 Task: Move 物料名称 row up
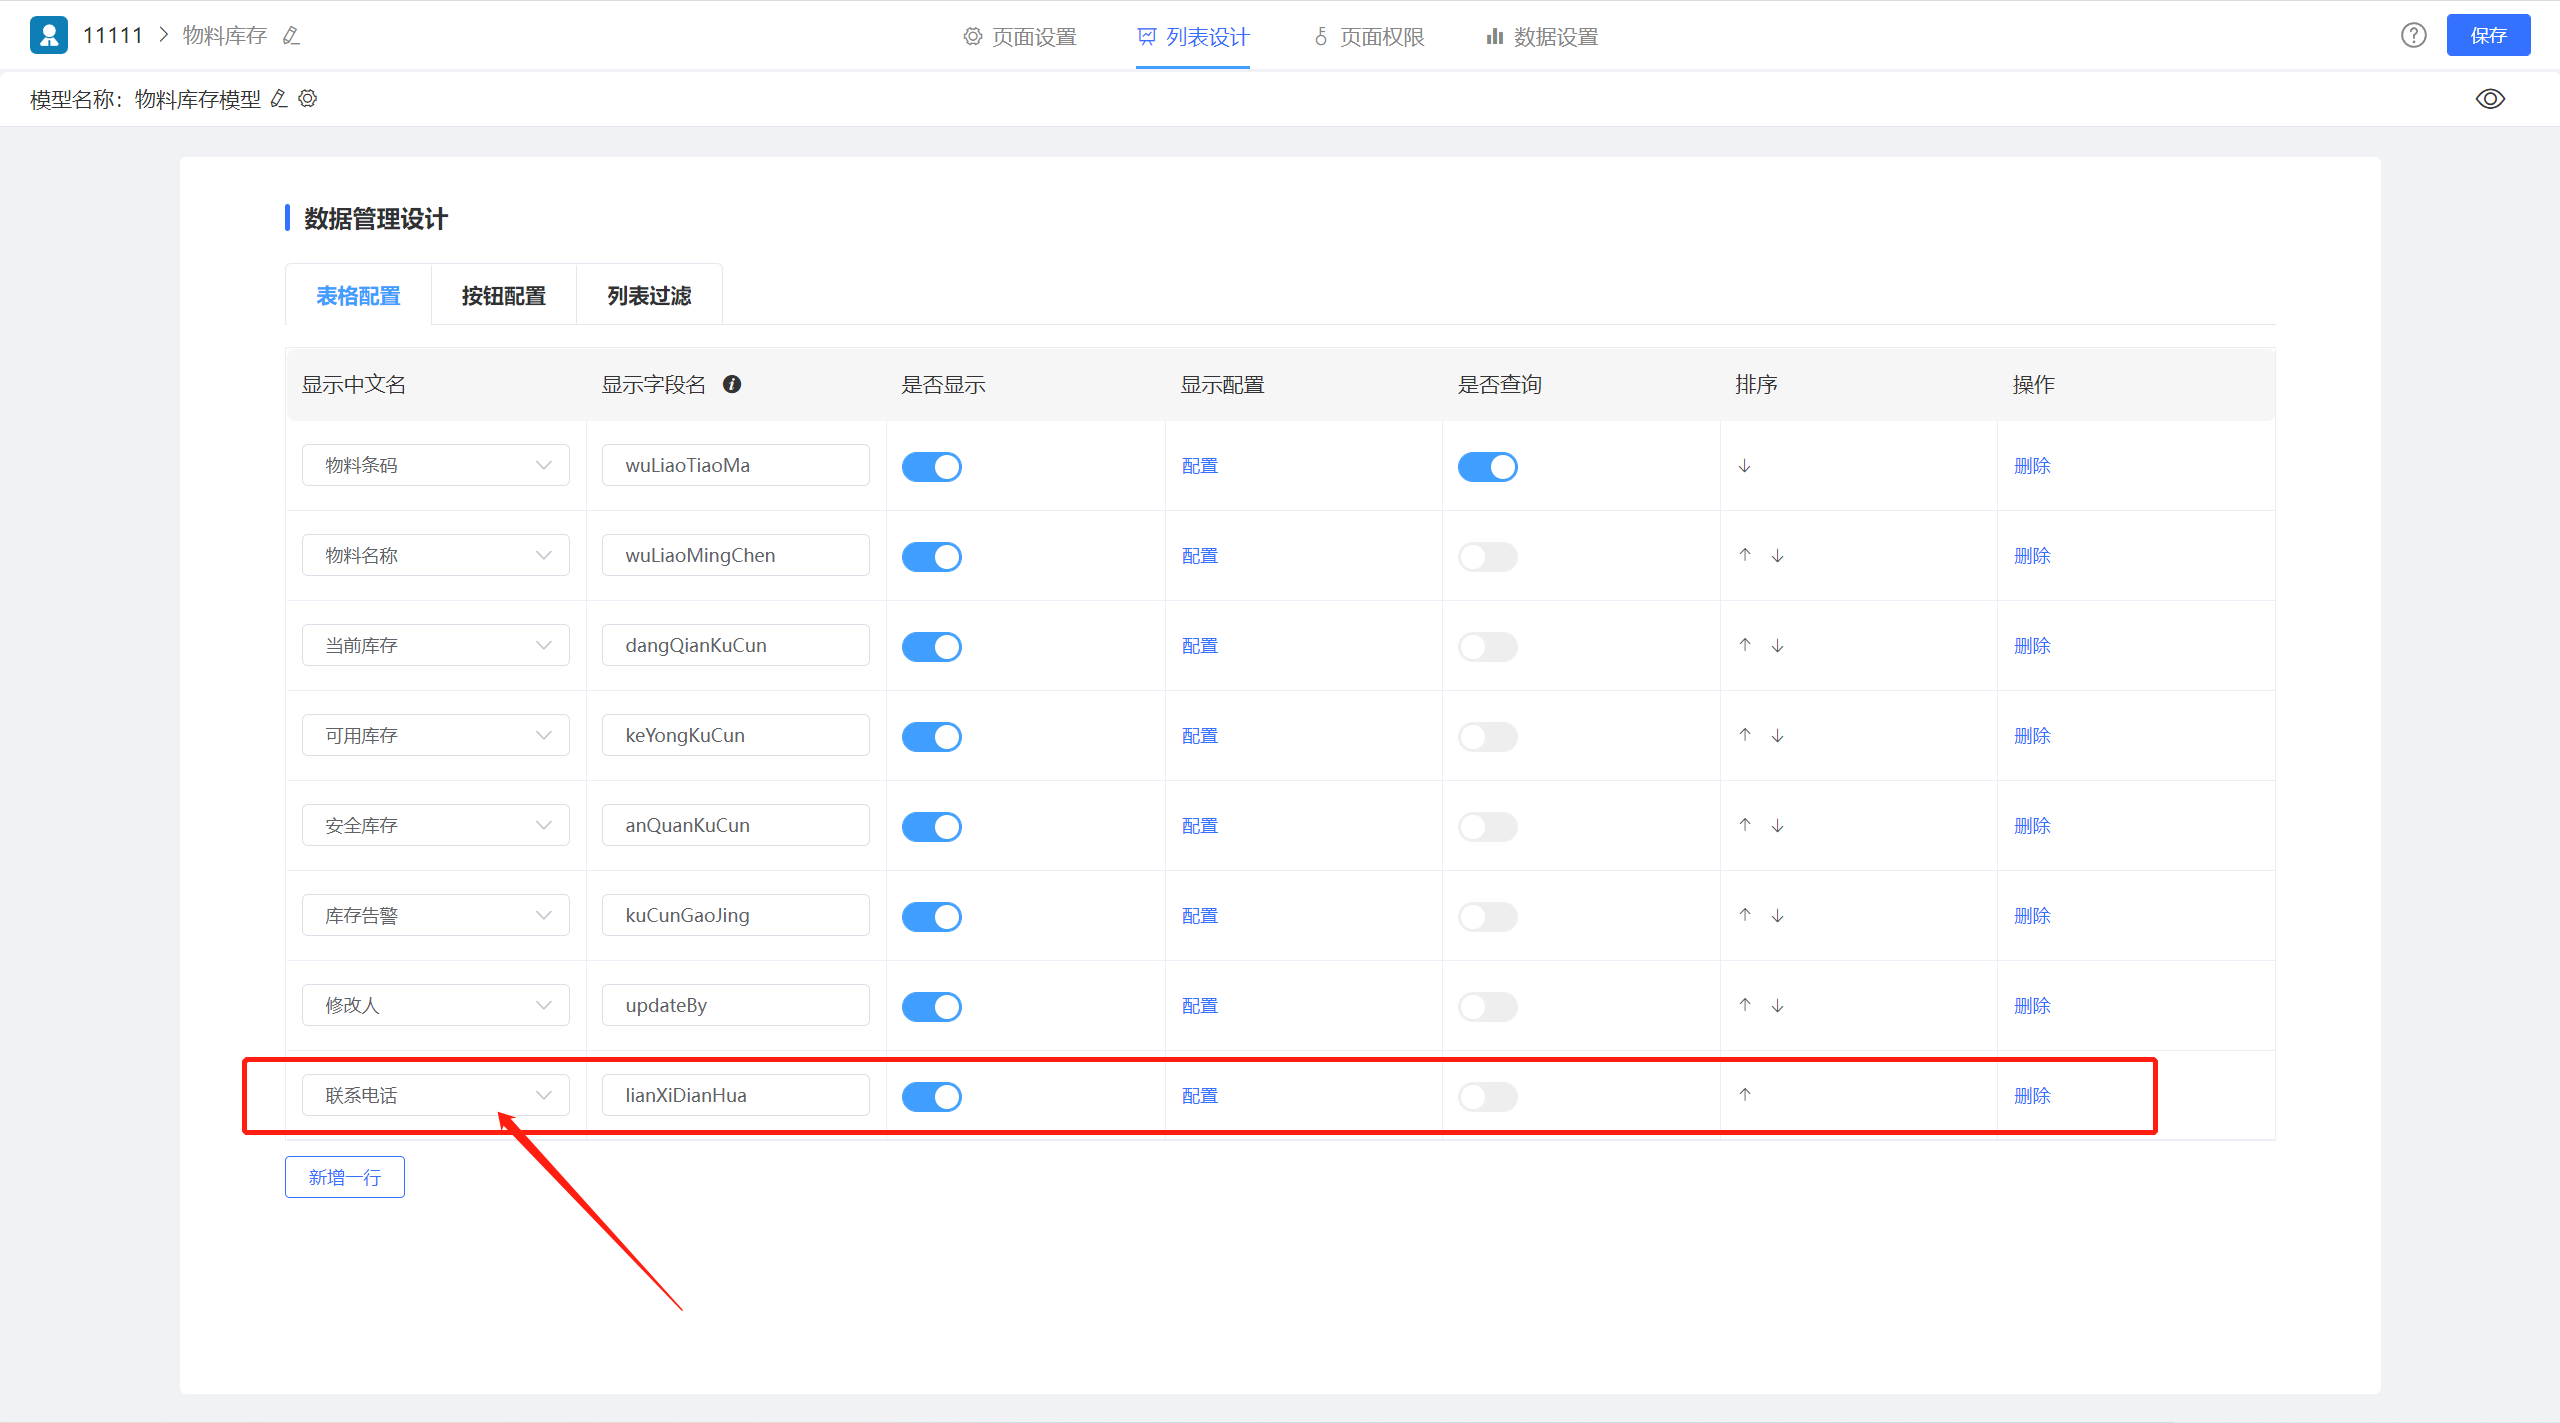coord(1744,555)
